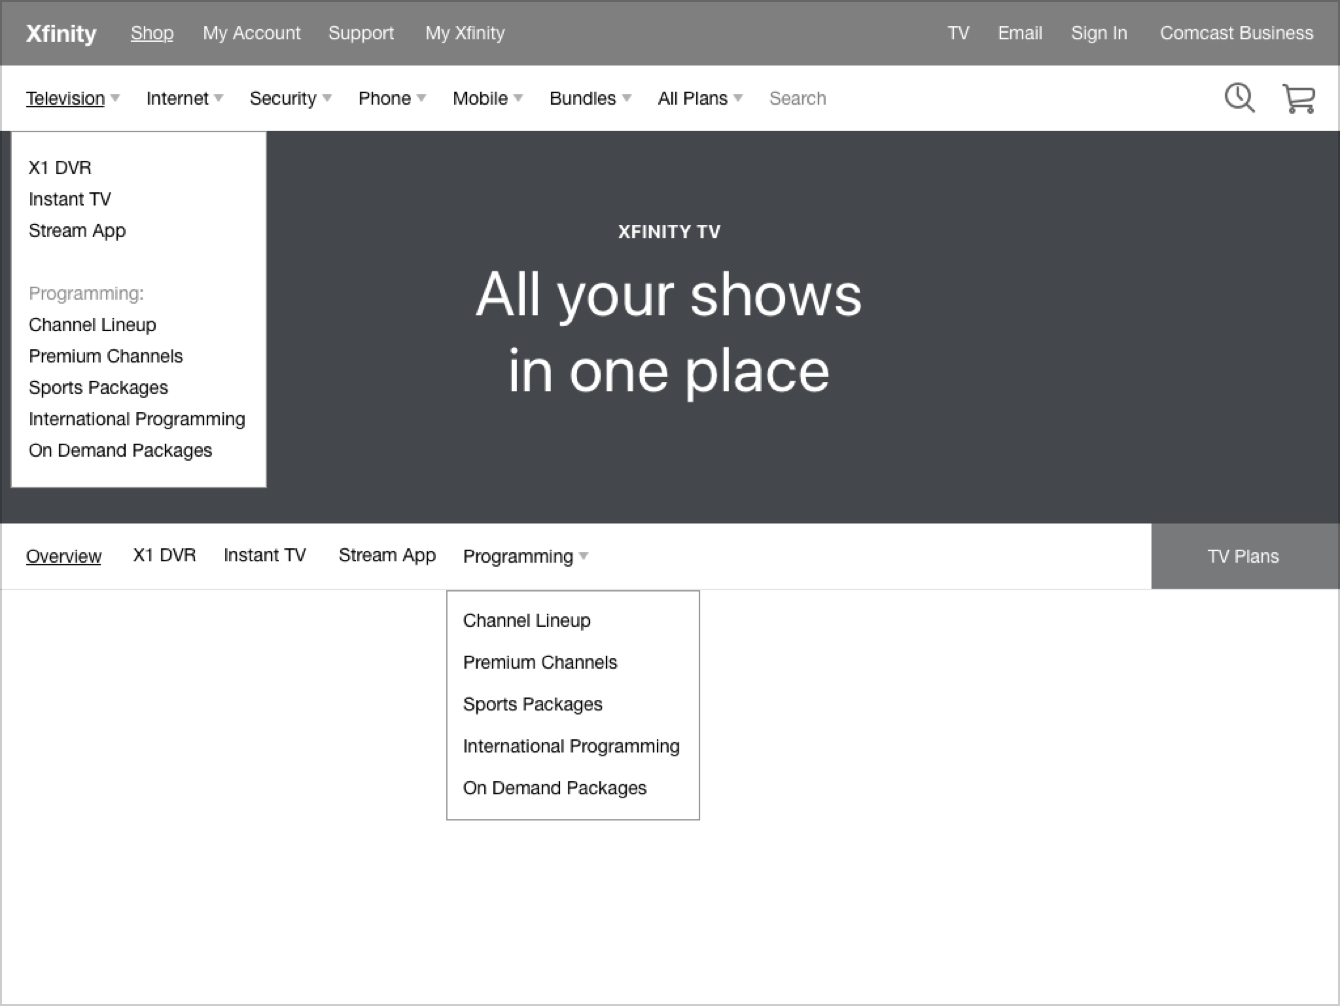Expand the All Plans dropdown menu

point(700,98)
